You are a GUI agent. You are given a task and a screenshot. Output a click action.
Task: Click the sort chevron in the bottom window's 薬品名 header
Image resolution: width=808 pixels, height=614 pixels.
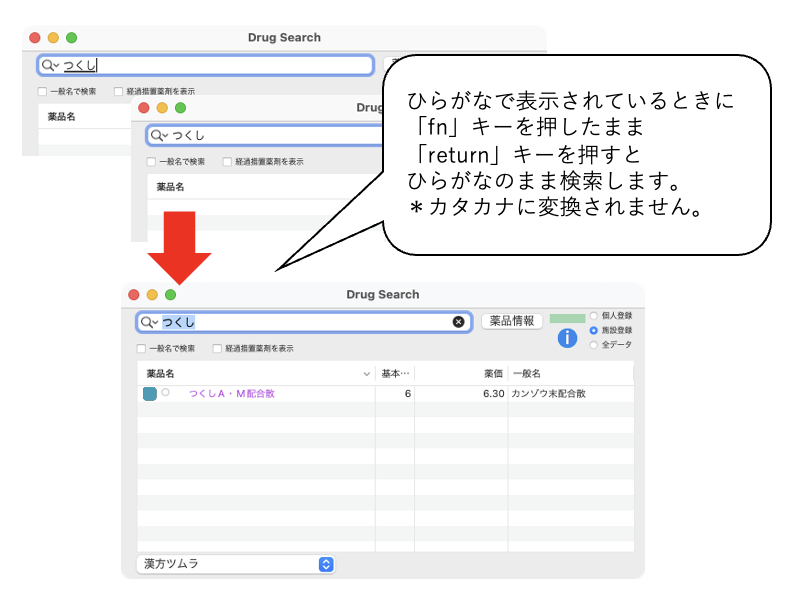click(366, 374)
